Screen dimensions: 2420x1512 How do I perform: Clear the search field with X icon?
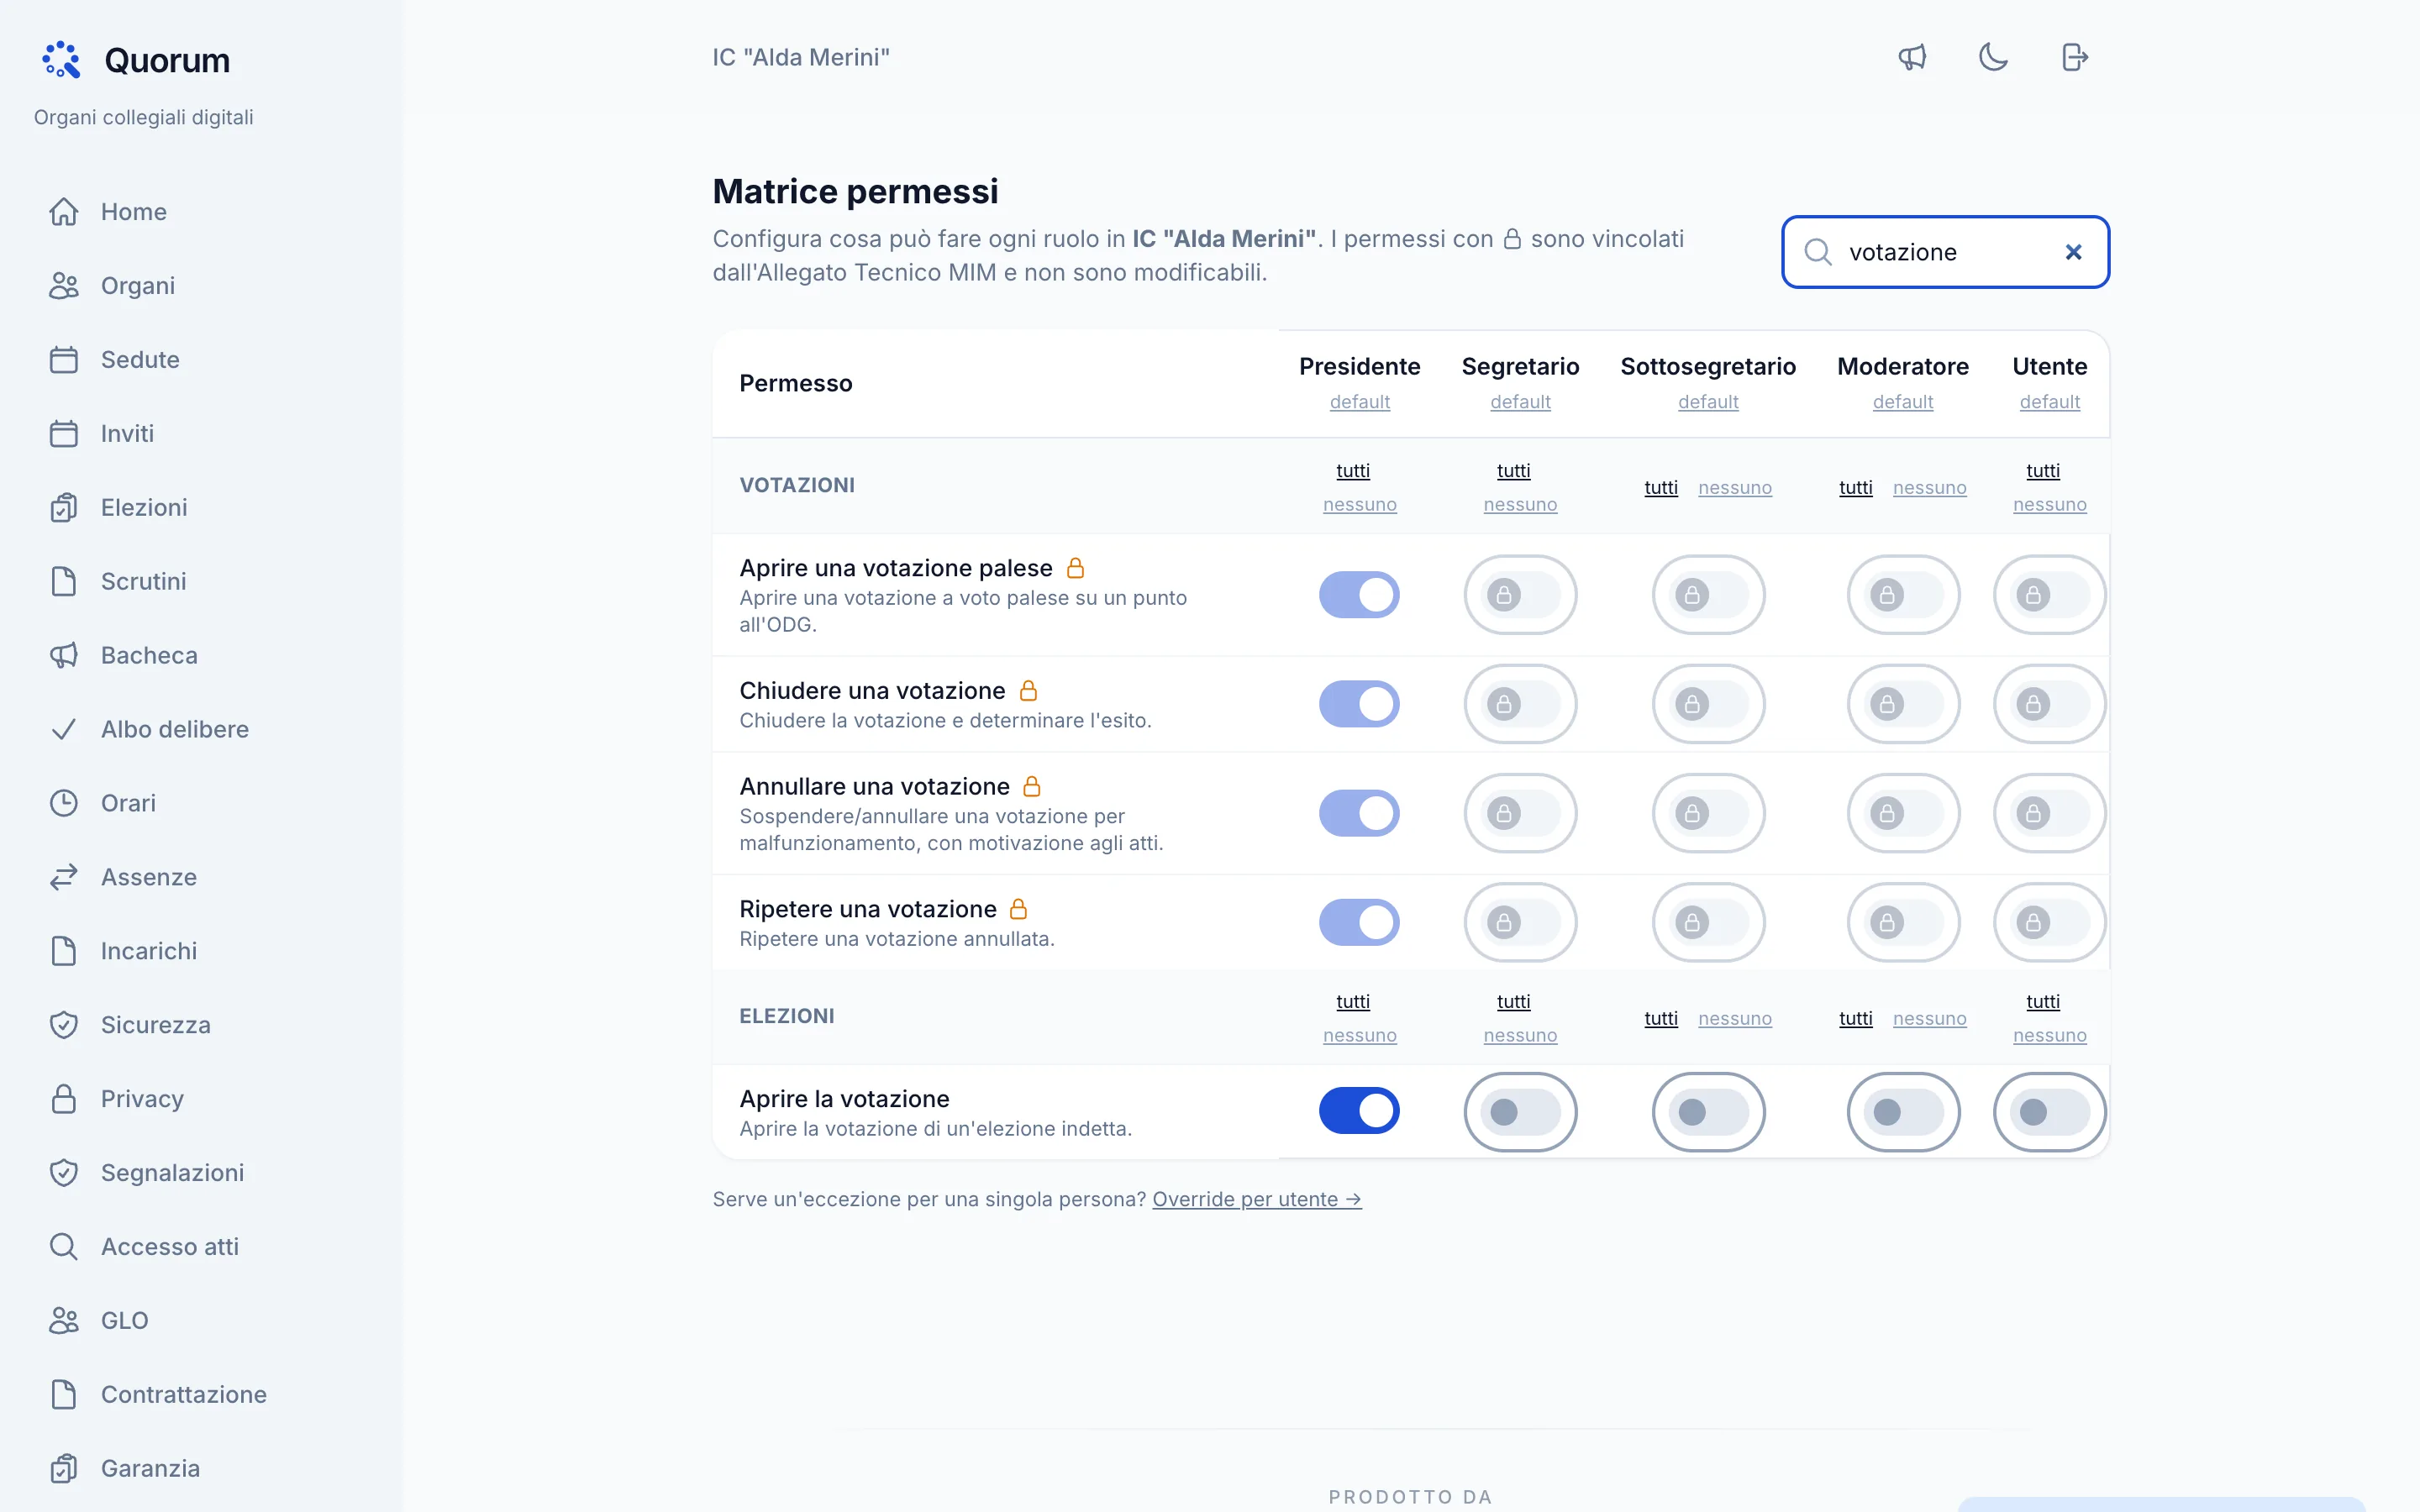pyautogui.click(x=2073, y=252)
